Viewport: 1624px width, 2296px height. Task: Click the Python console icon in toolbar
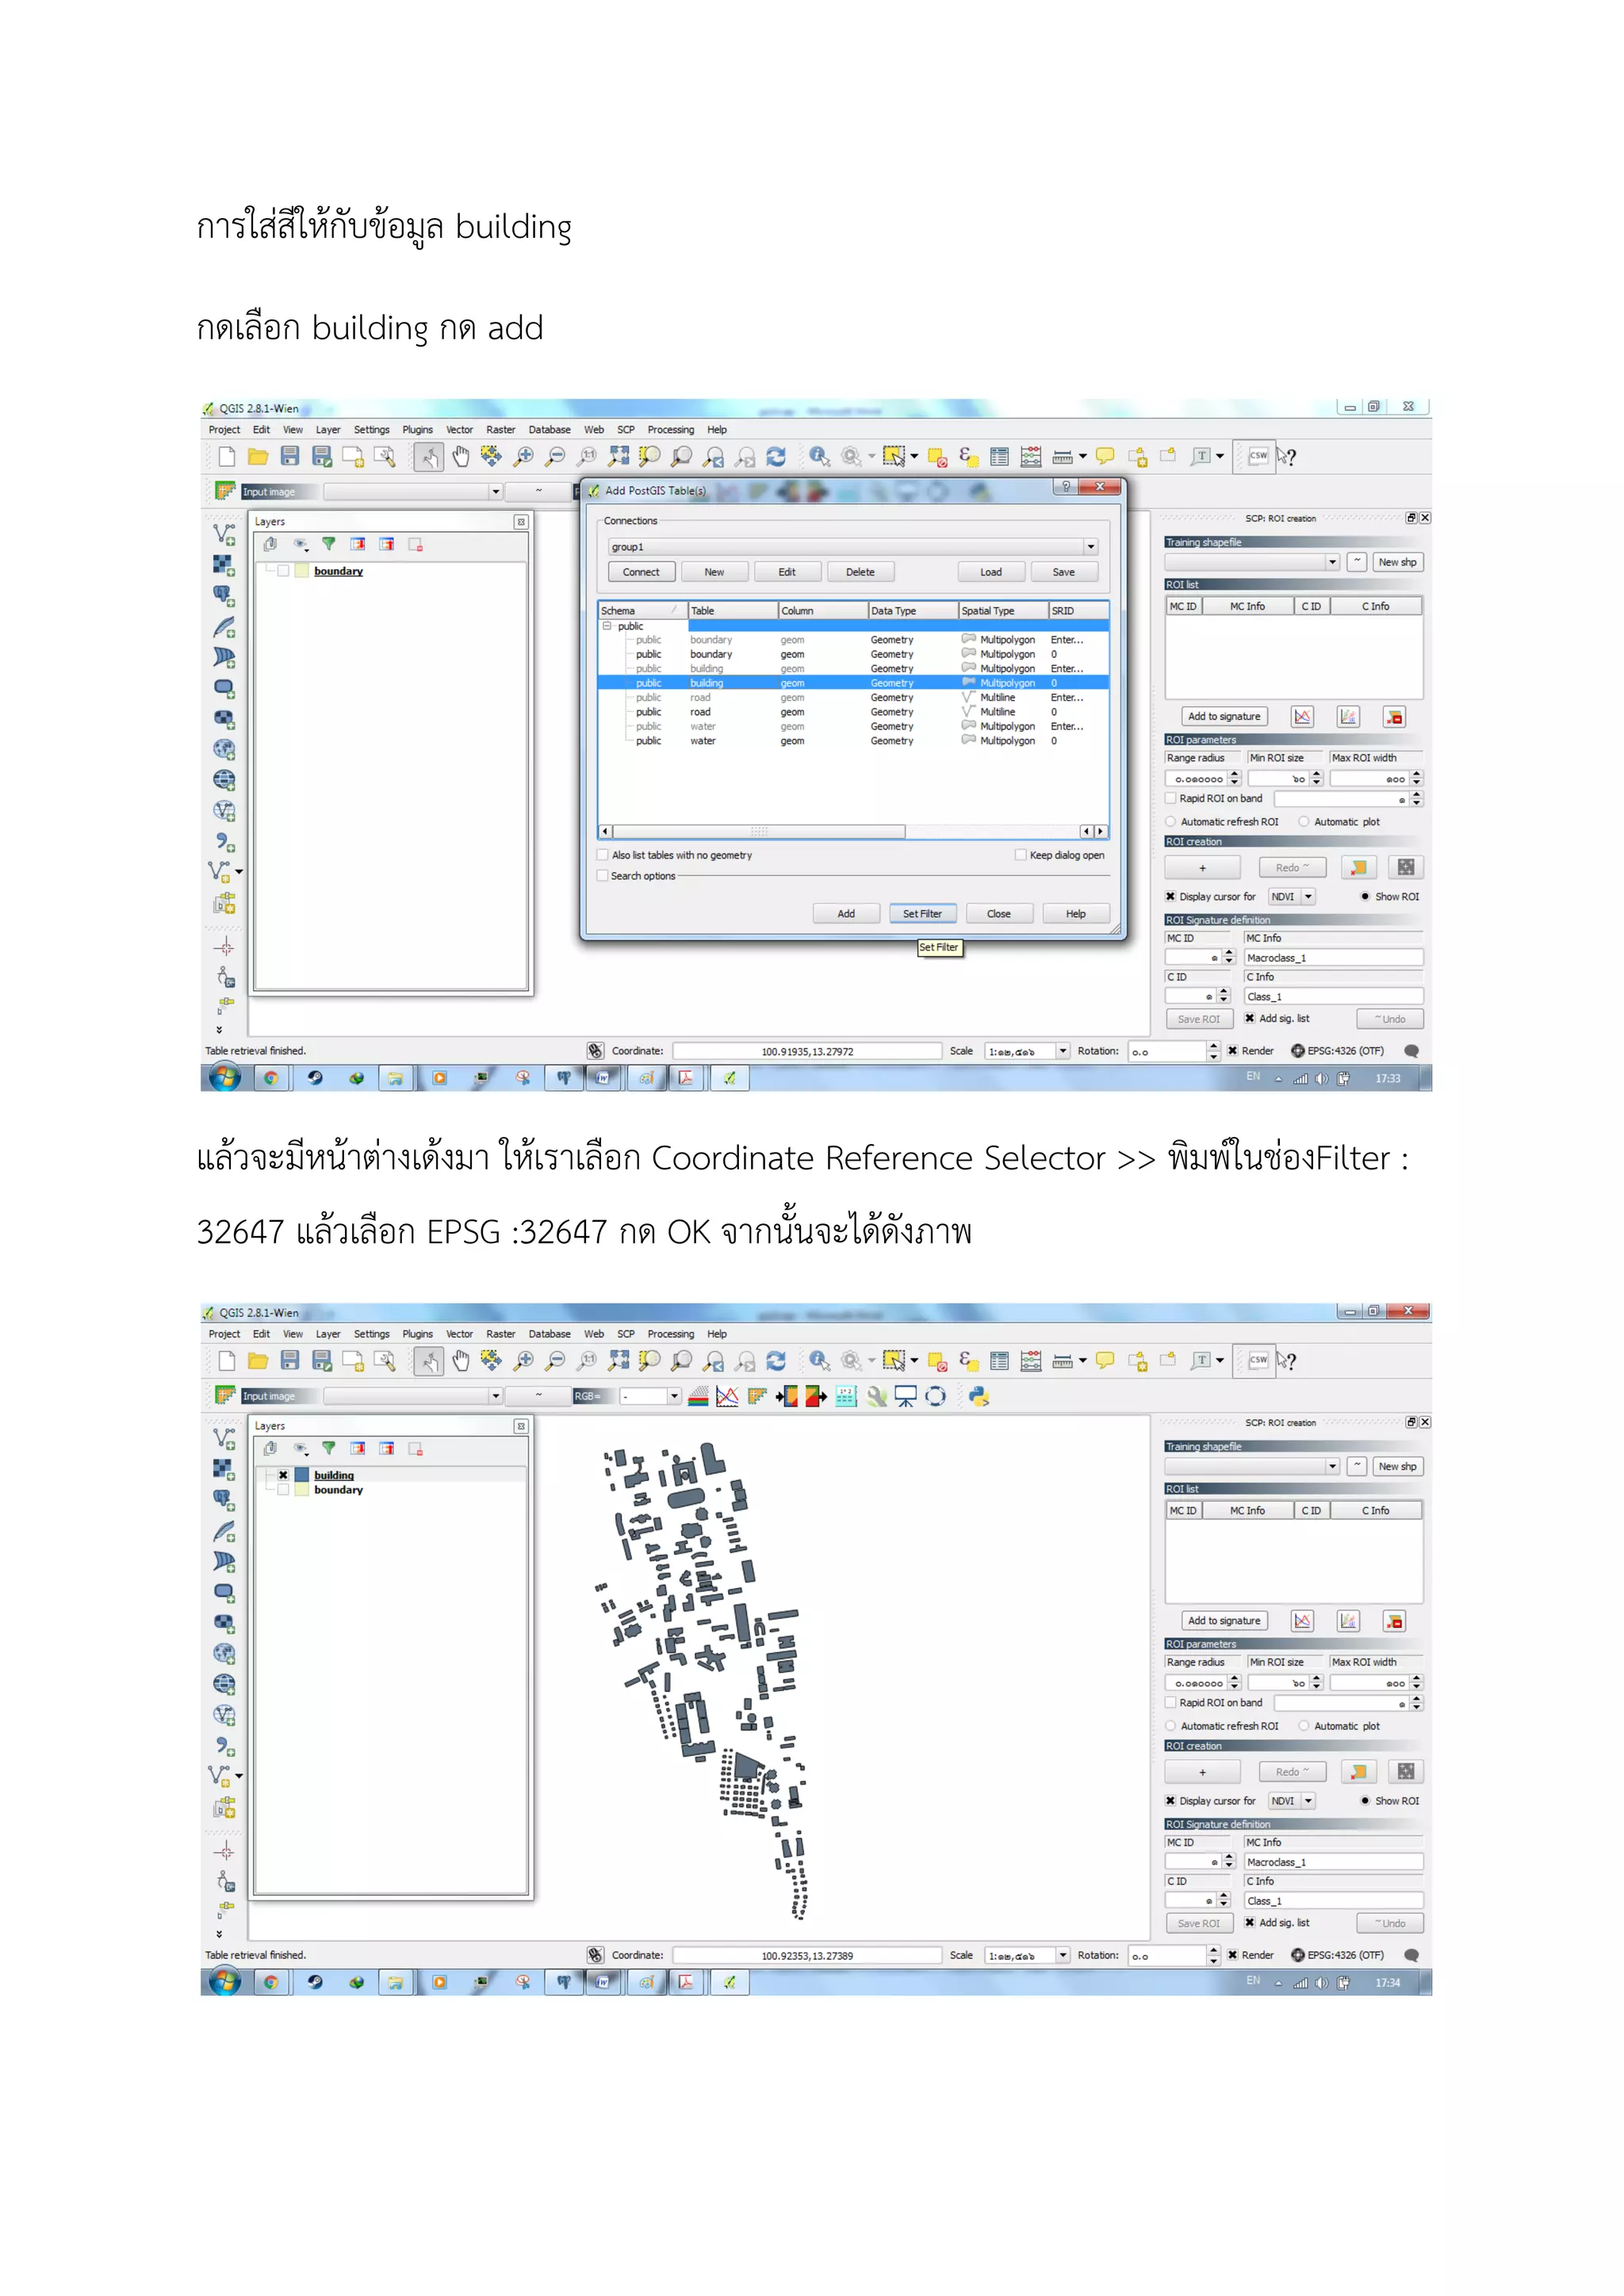coord(979,1397)
